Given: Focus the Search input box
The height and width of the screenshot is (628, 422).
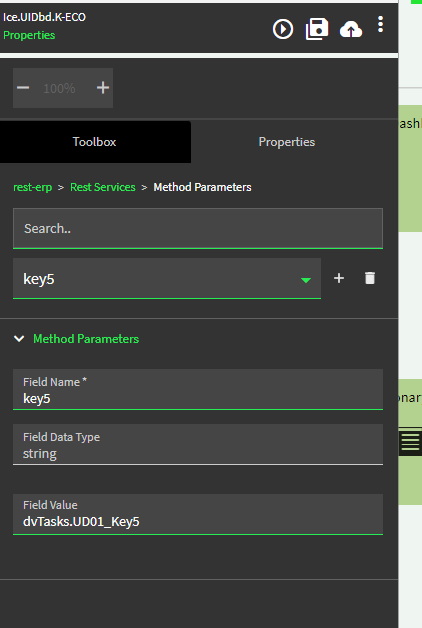Looking at the screenshot, I should [x=198, y=229].
